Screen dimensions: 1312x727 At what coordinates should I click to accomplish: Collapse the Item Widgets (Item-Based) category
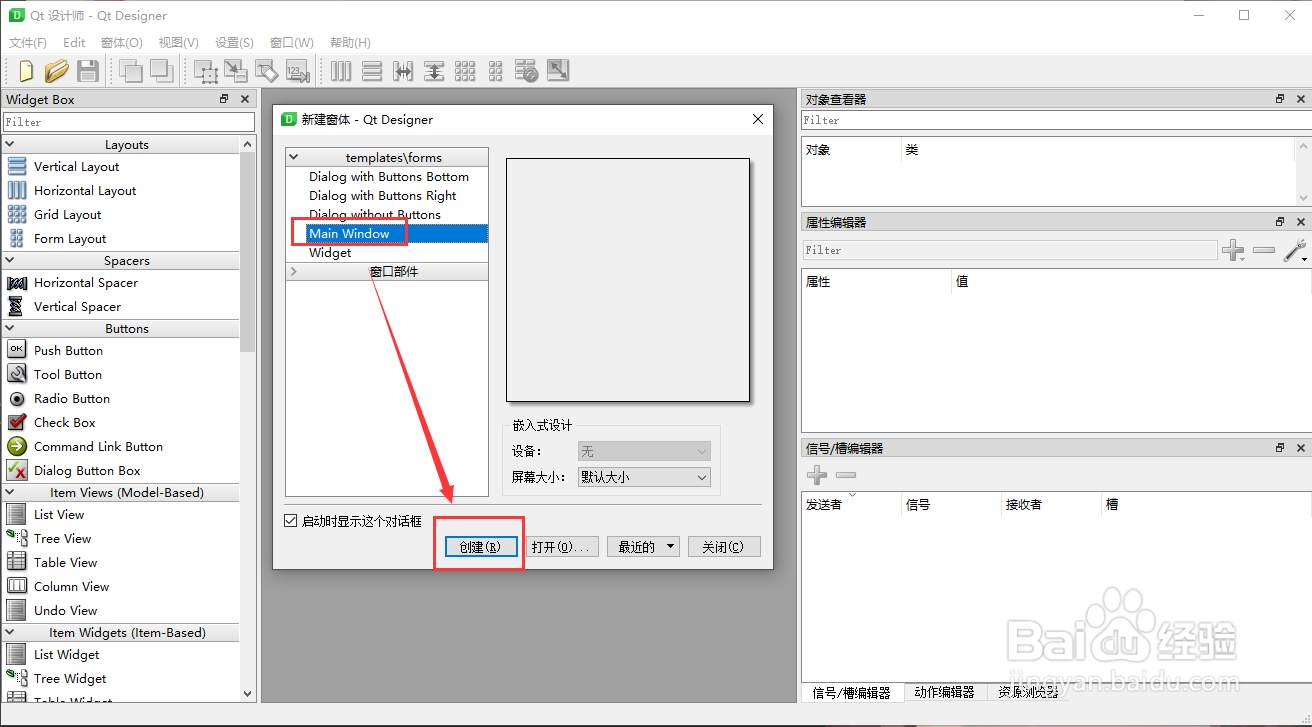coord(9,632)
